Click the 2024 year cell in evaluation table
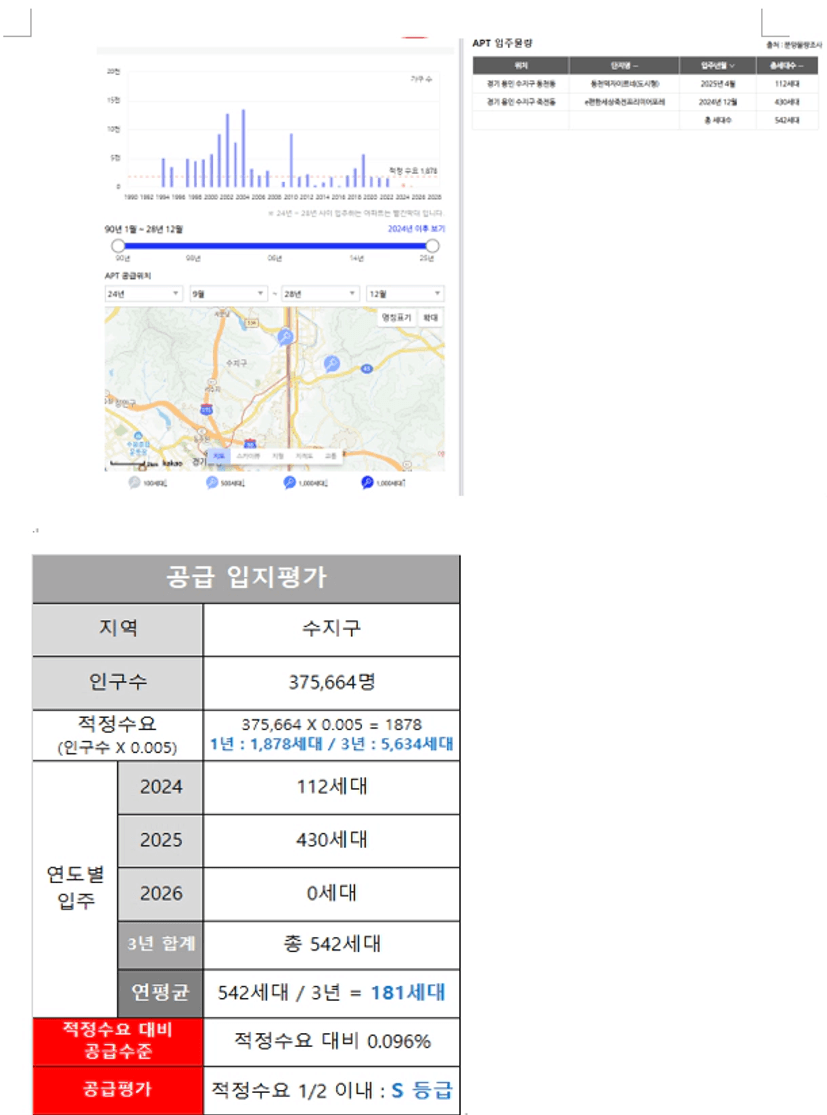 [161, 787]
